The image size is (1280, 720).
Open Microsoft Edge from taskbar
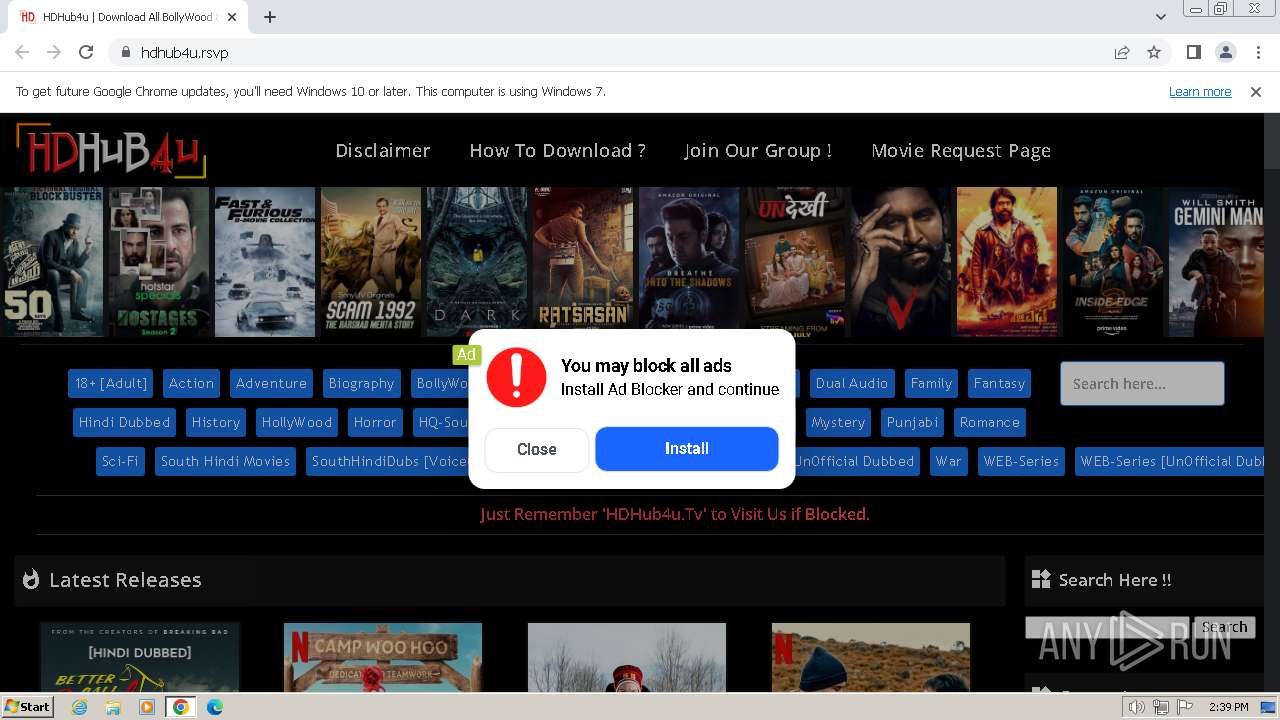coord(214,707)
